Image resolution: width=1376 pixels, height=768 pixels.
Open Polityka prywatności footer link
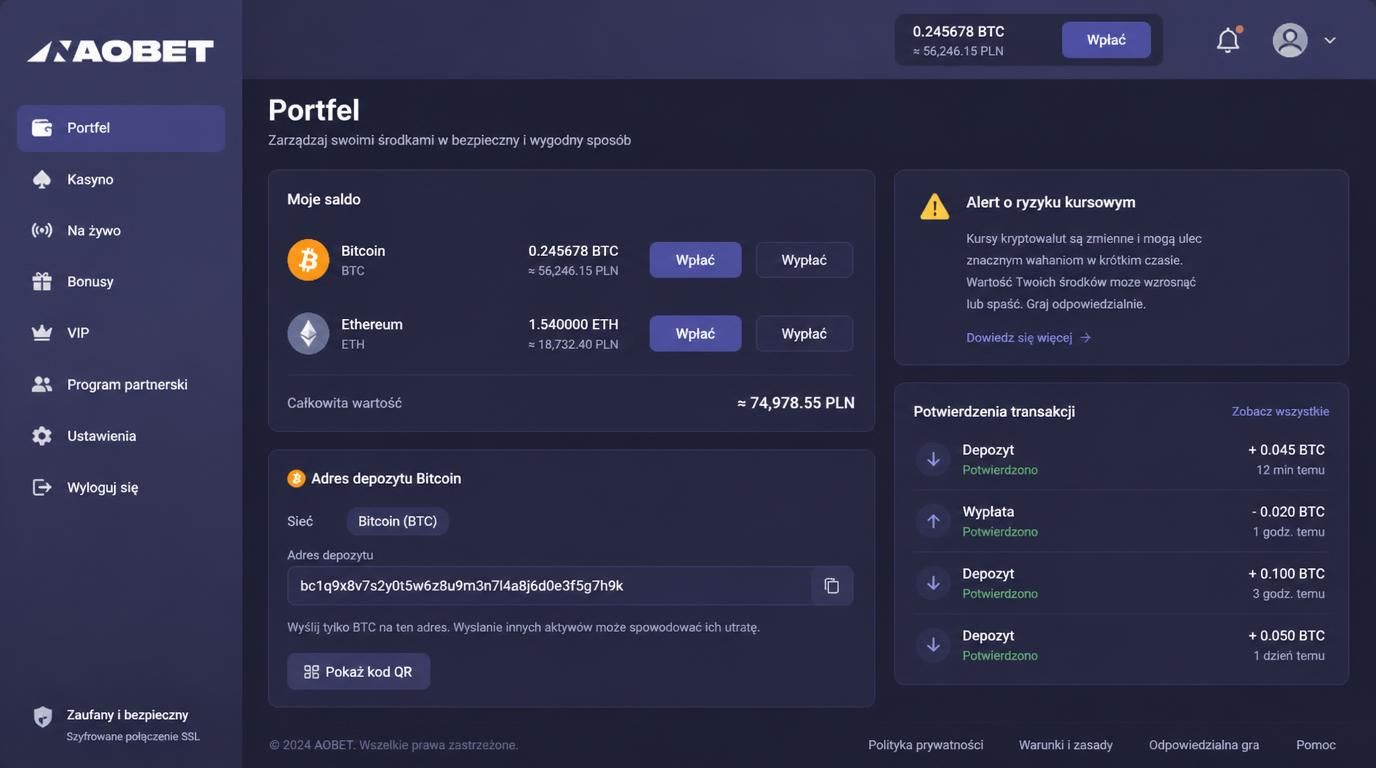(x=926, y=745)
